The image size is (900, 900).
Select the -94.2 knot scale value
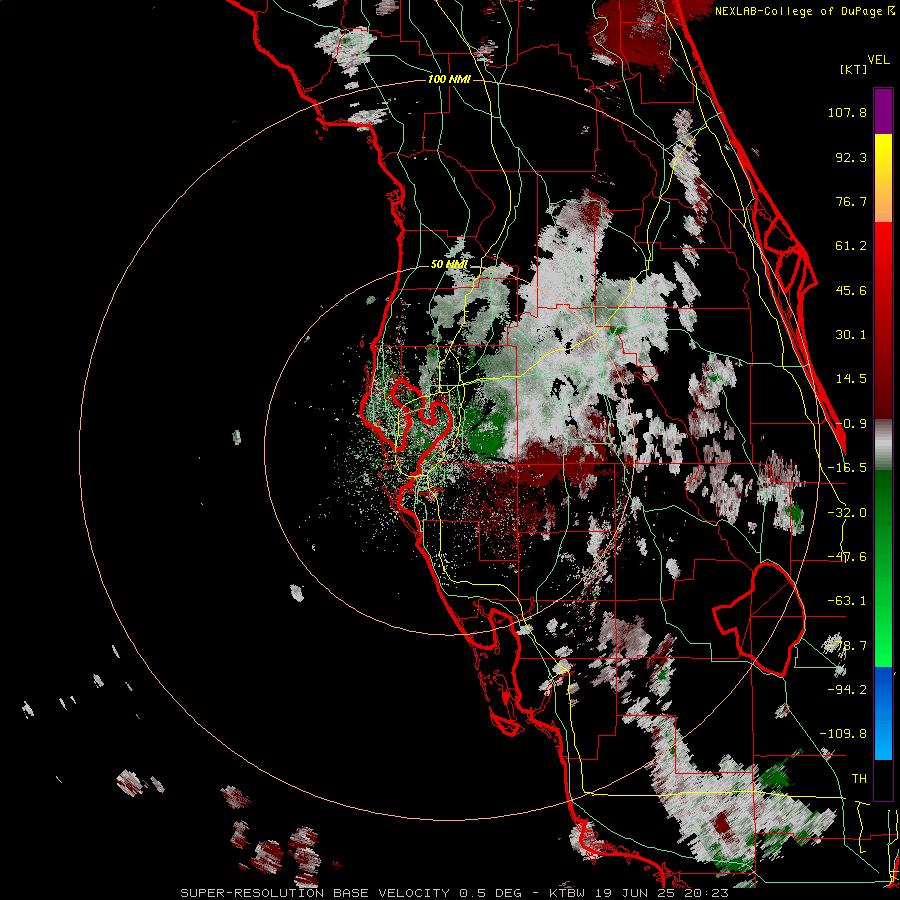point(847,689)
